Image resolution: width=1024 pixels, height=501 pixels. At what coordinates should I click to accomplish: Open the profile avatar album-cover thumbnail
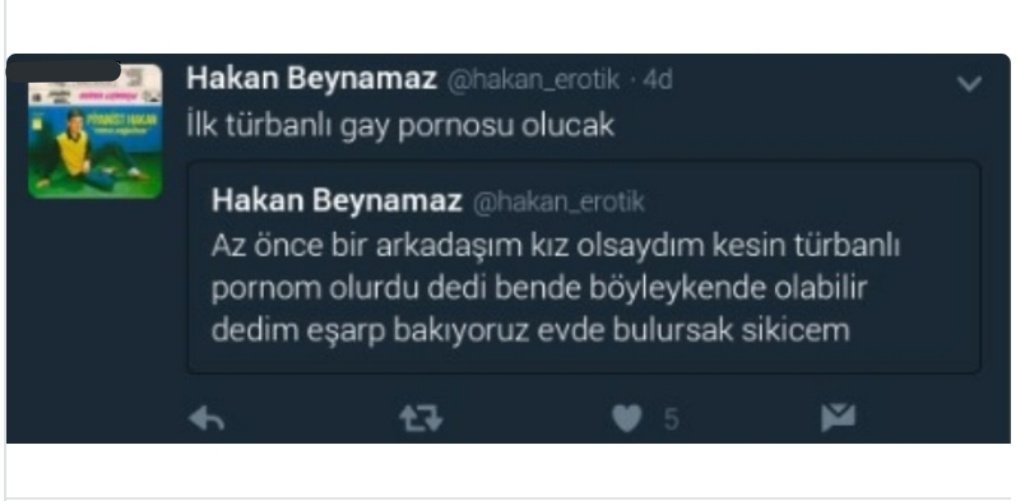(95, 131)
